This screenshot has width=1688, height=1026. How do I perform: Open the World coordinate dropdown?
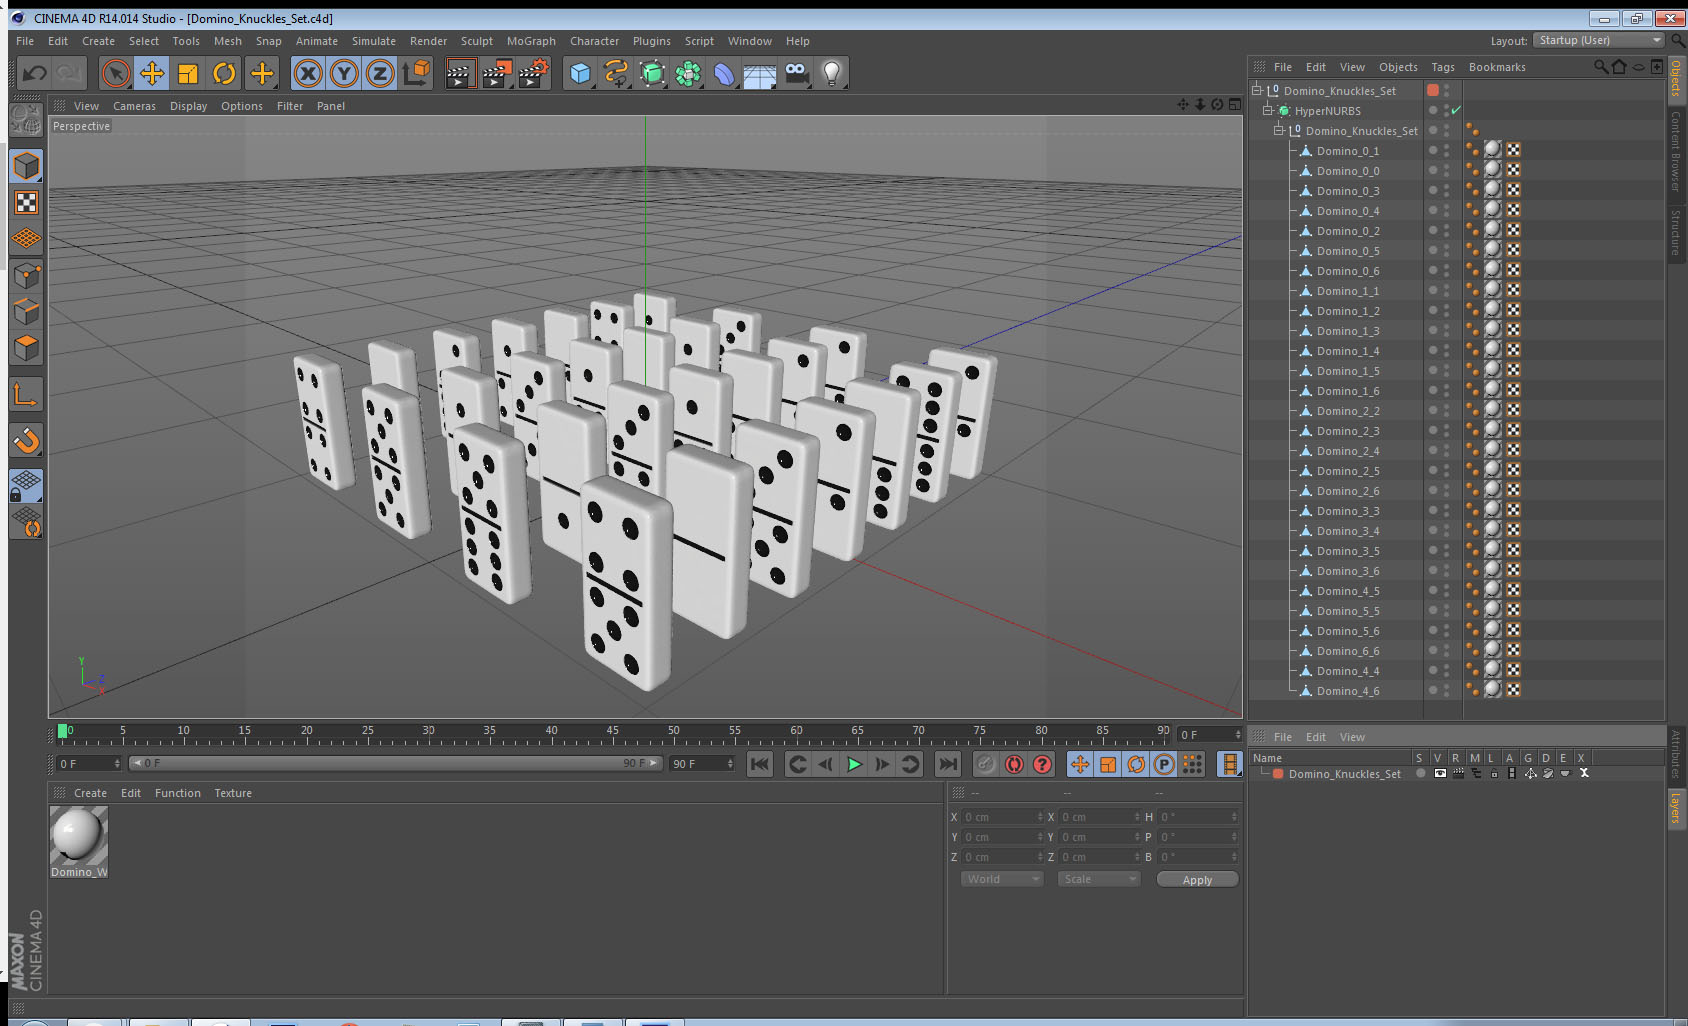1002,879
